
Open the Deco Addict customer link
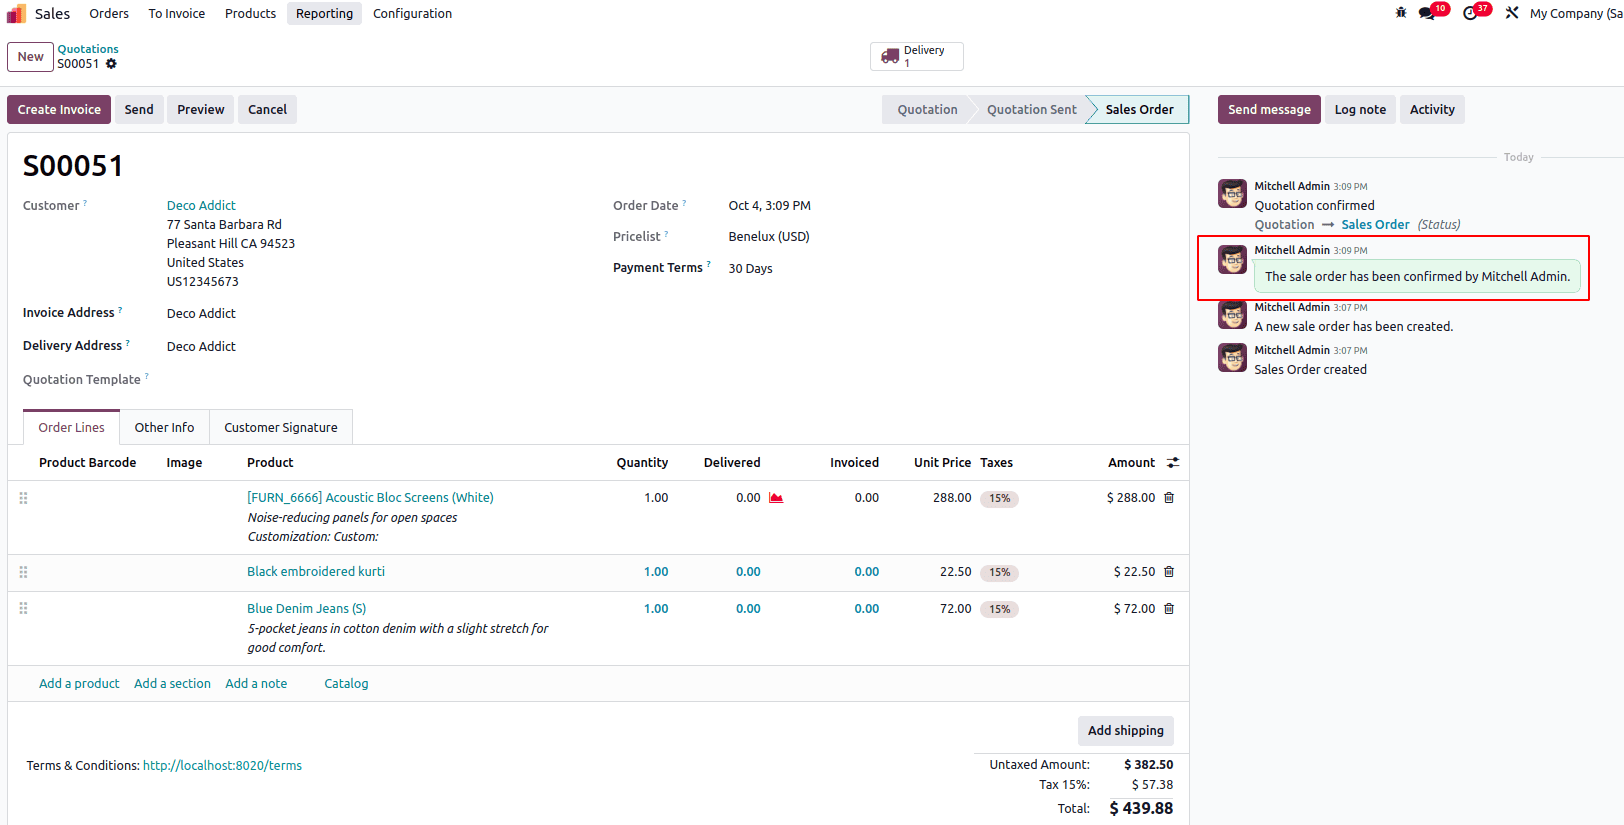[x=201, y=205]
